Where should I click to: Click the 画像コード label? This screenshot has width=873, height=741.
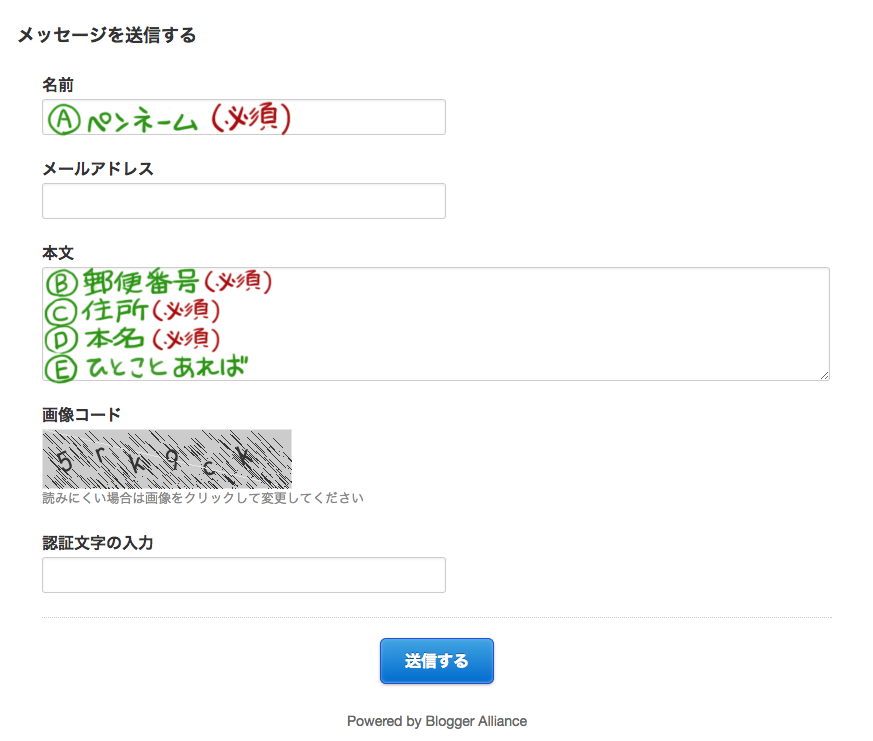(81, 415)
